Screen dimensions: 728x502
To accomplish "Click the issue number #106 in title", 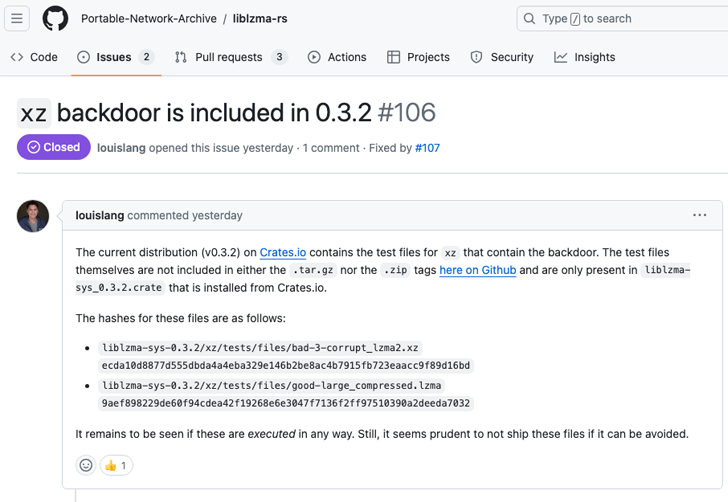I will click(x=407, y=113).
